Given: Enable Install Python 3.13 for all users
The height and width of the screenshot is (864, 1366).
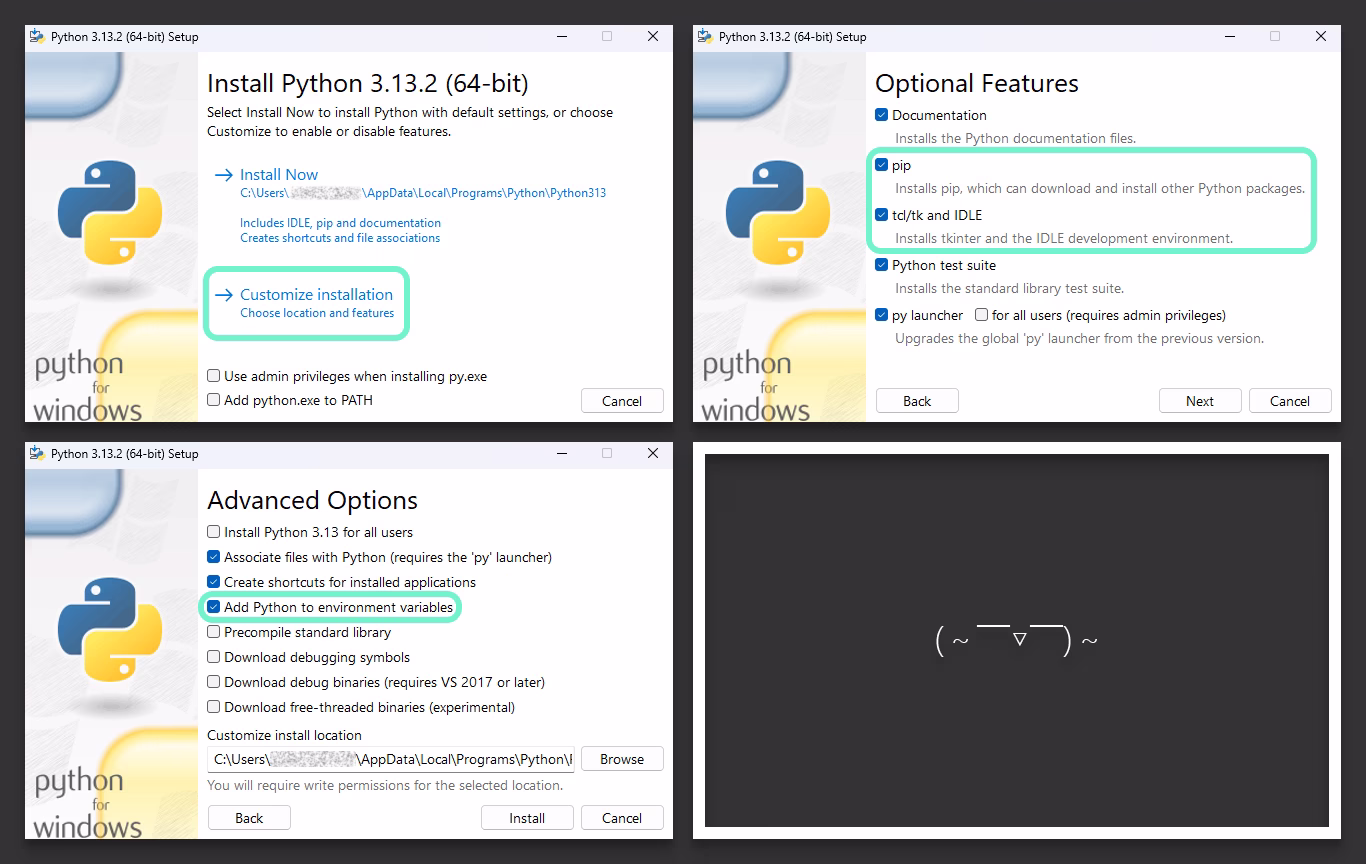Looking at the screenshot, I should (213, 532).
